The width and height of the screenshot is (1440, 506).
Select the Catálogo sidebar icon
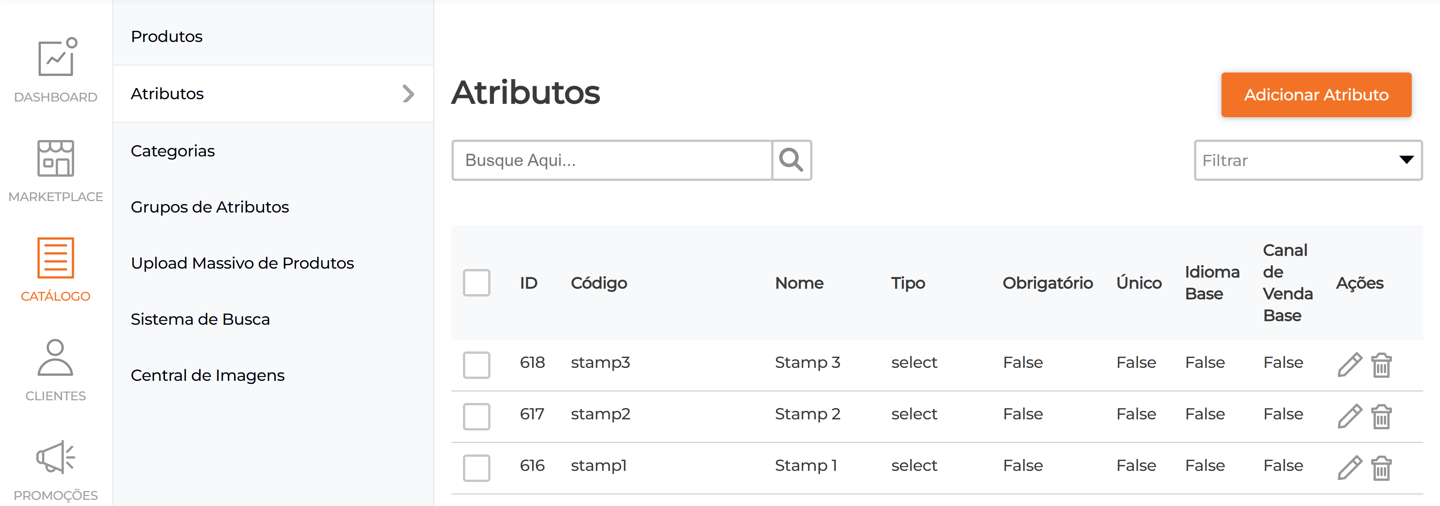[x=56, y=259]
